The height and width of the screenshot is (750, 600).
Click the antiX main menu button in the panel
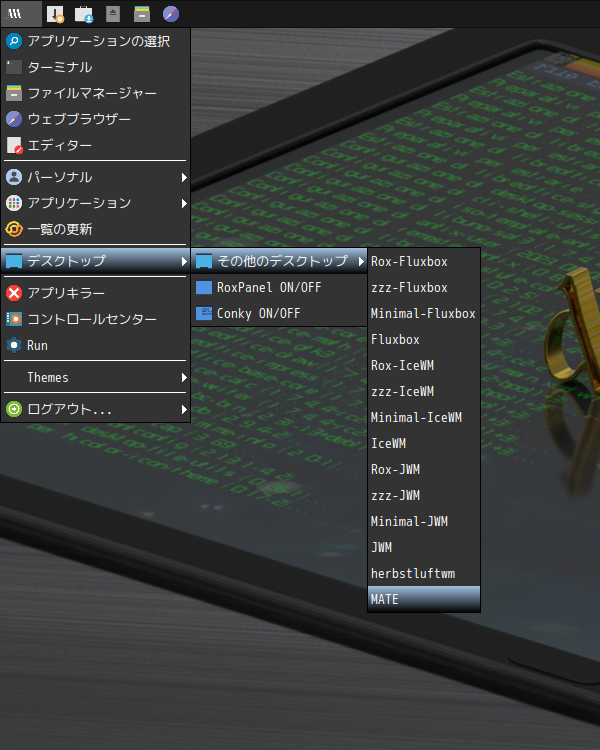click(21, 13)
